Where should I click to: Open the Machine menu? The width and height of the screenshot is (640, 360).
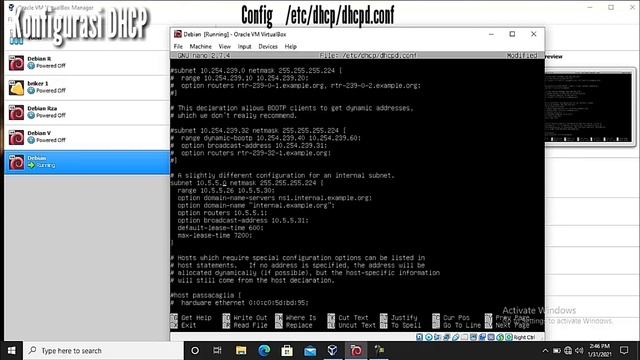pyautogui.click(x=200, y=47)
